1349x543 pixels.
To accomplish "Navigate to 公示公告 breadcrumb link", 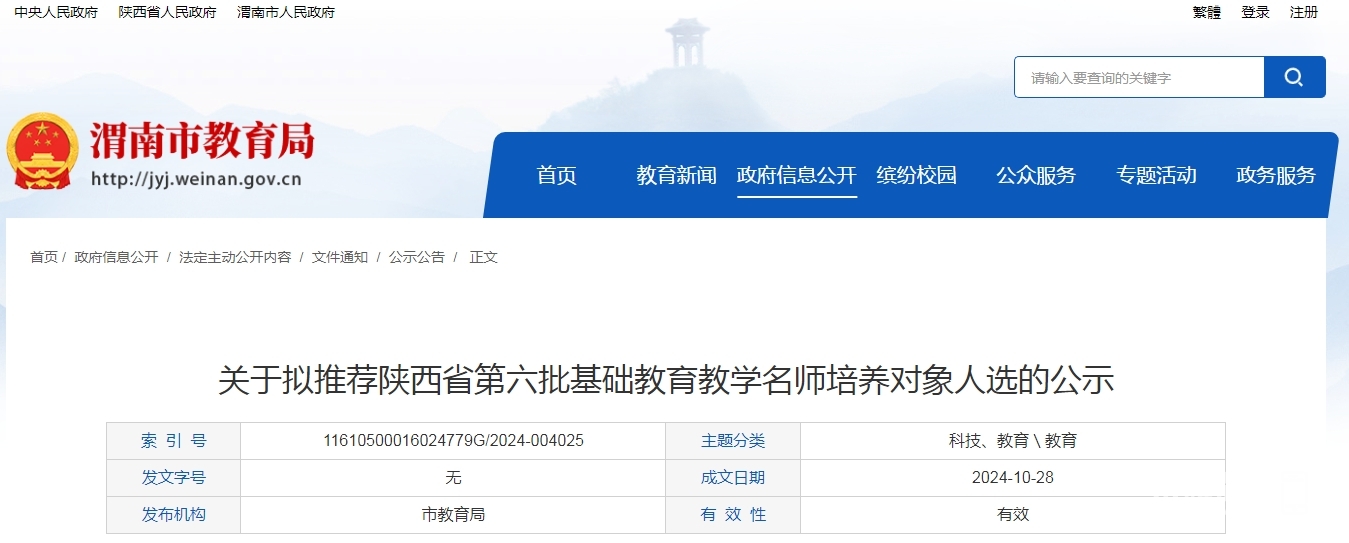I will 417,257.
